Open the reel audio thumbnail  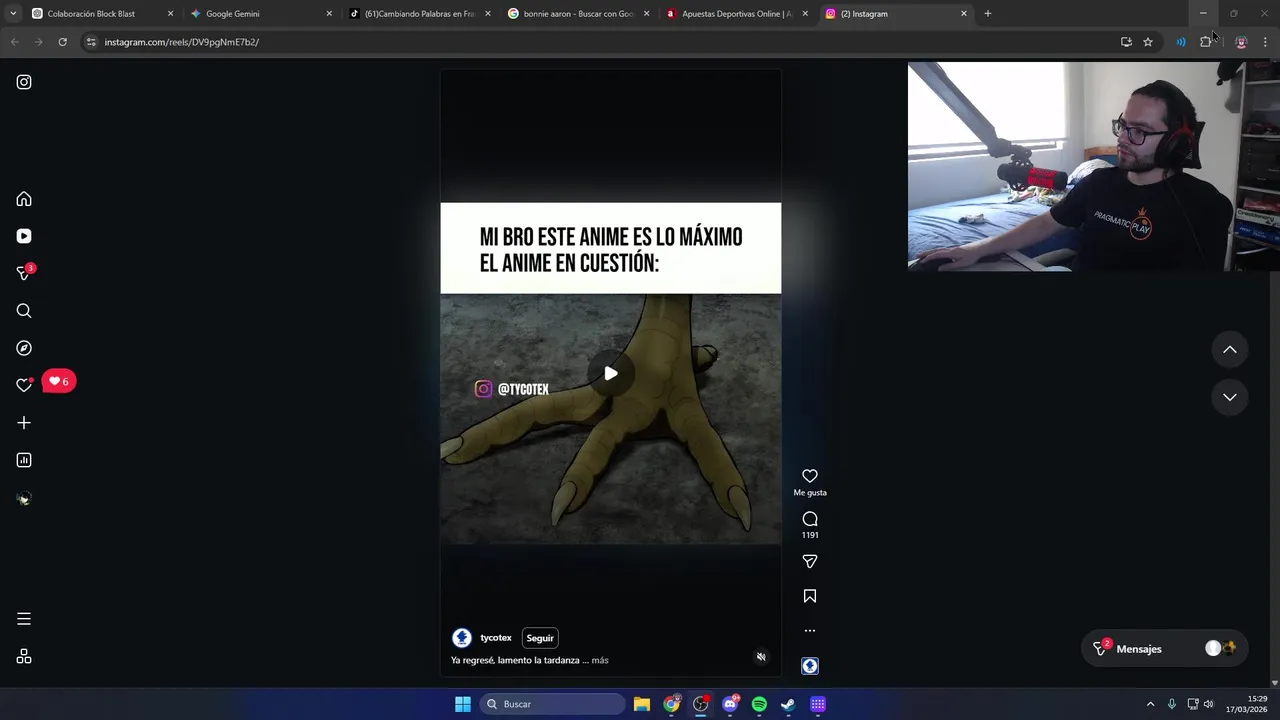810,666
